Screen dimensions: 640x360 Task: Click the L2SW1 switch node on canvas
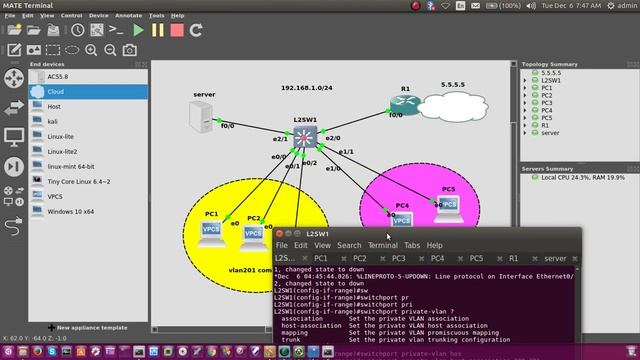click(x=305, y=137)
